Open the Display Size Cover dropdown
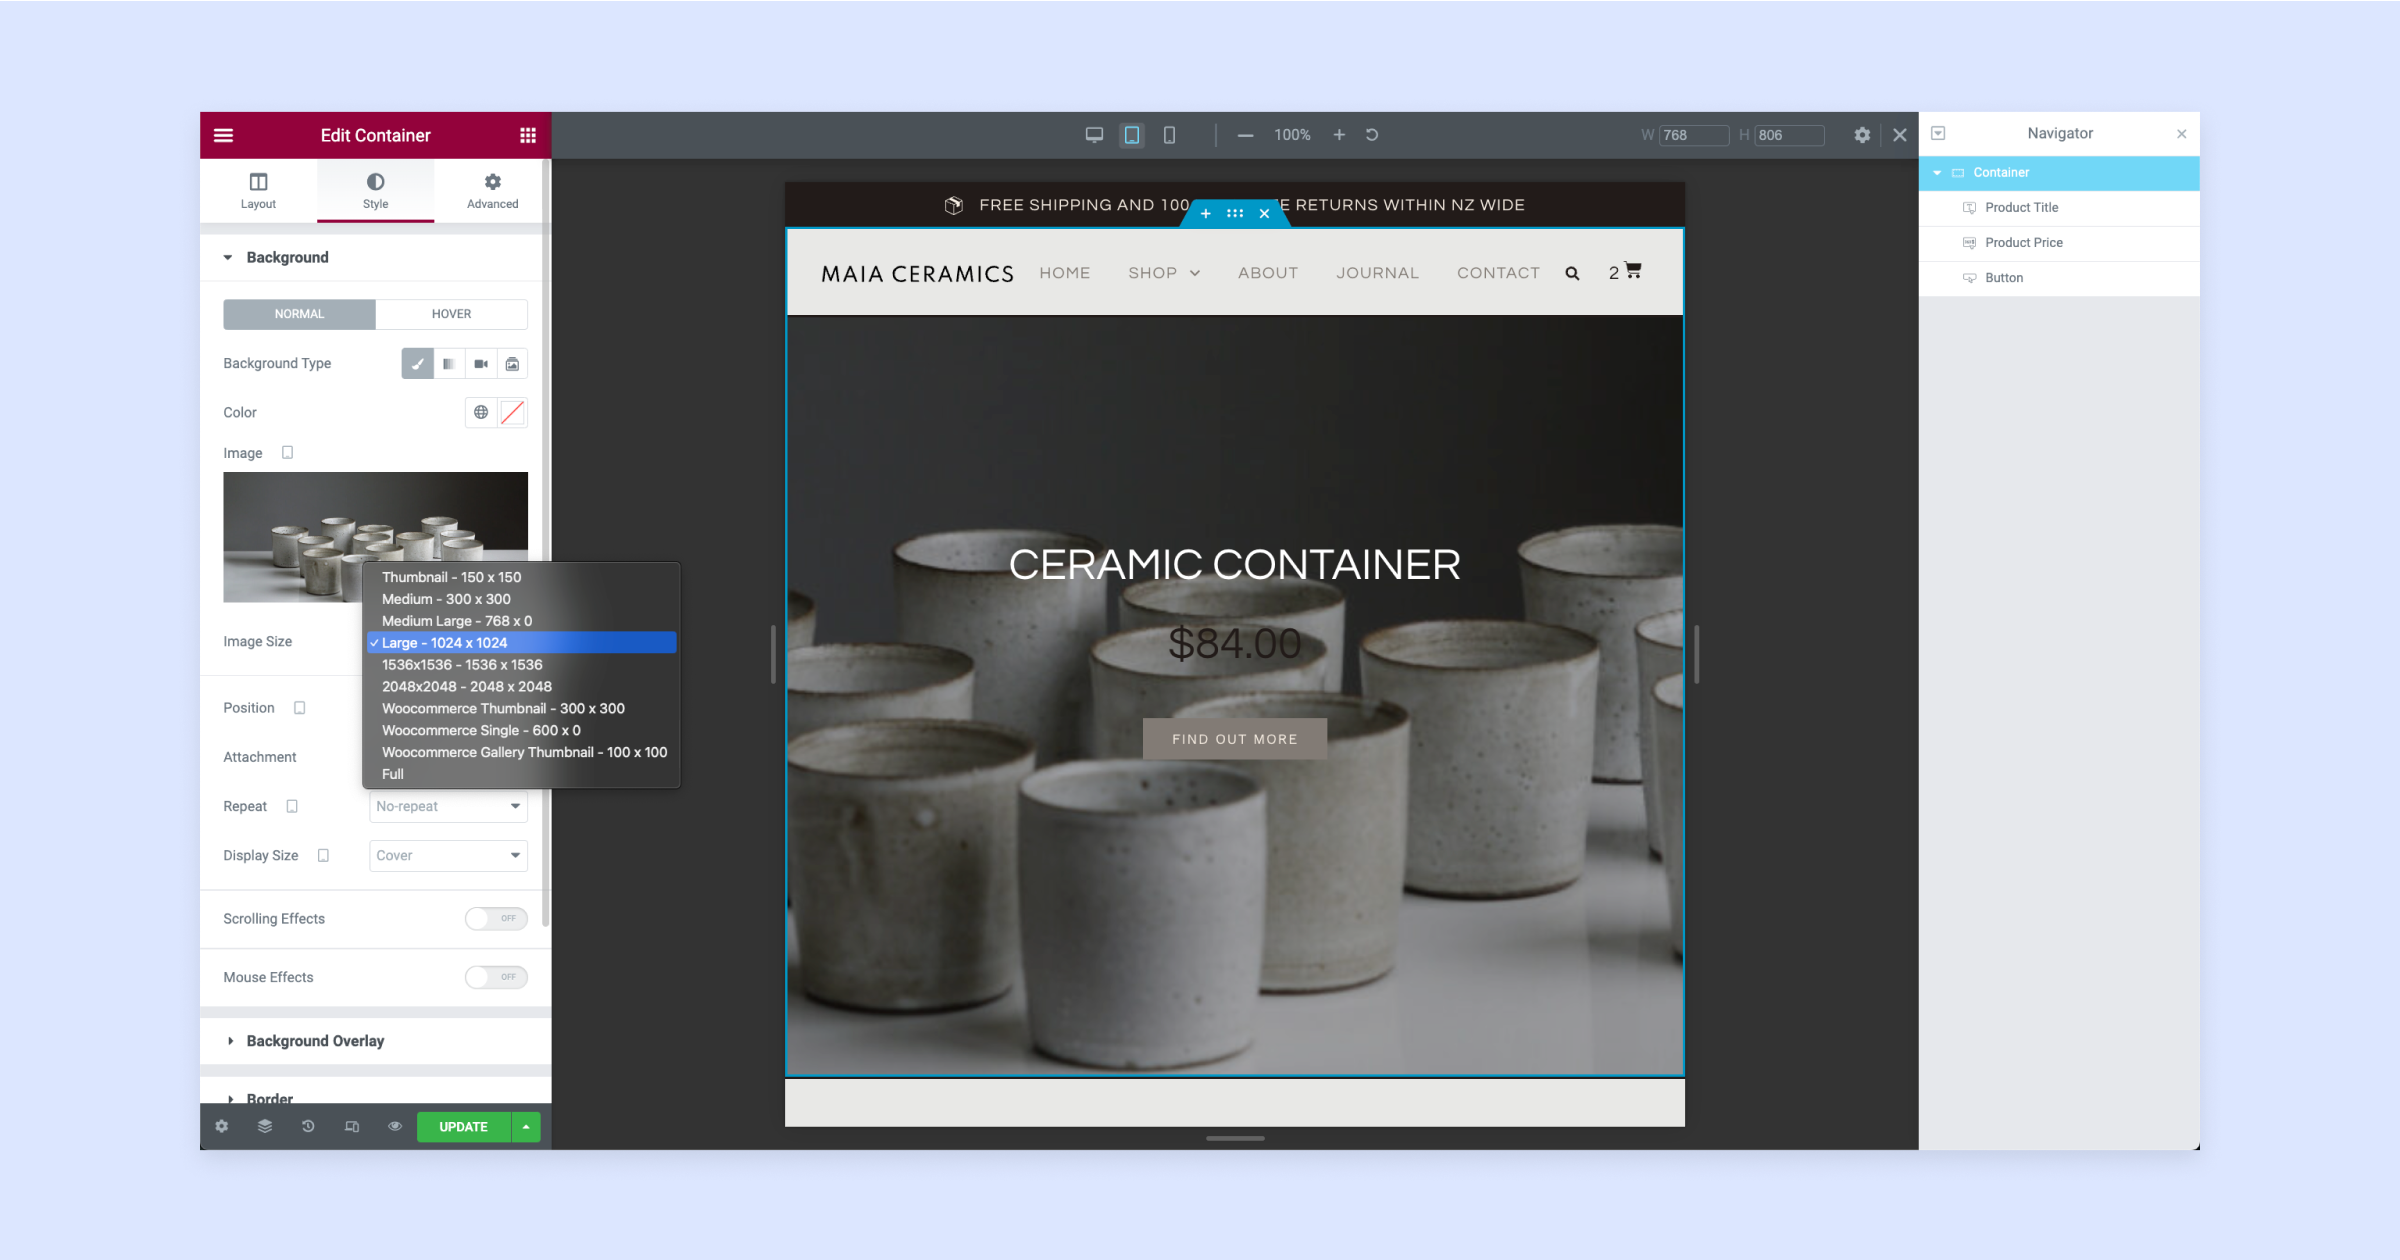This screenshot has width=2400, height=1260. click(448, 855)
